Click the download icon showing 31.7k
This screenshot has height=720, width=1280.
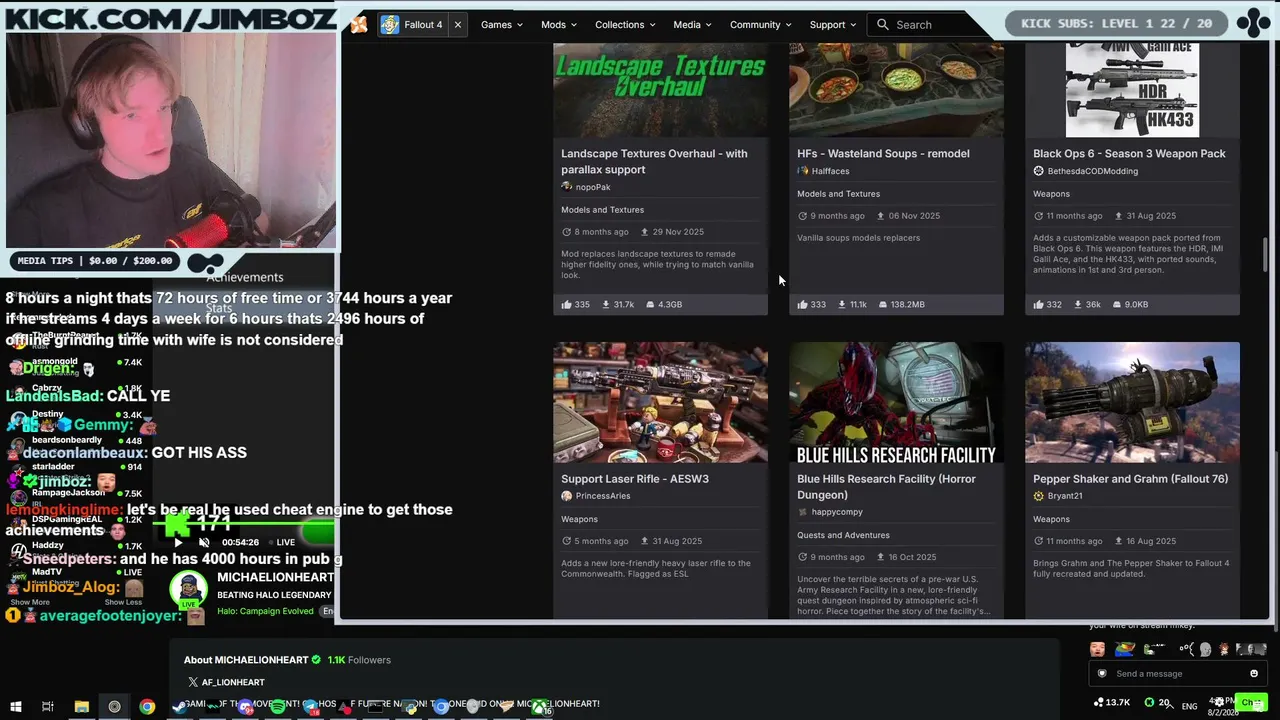(606, 304)
